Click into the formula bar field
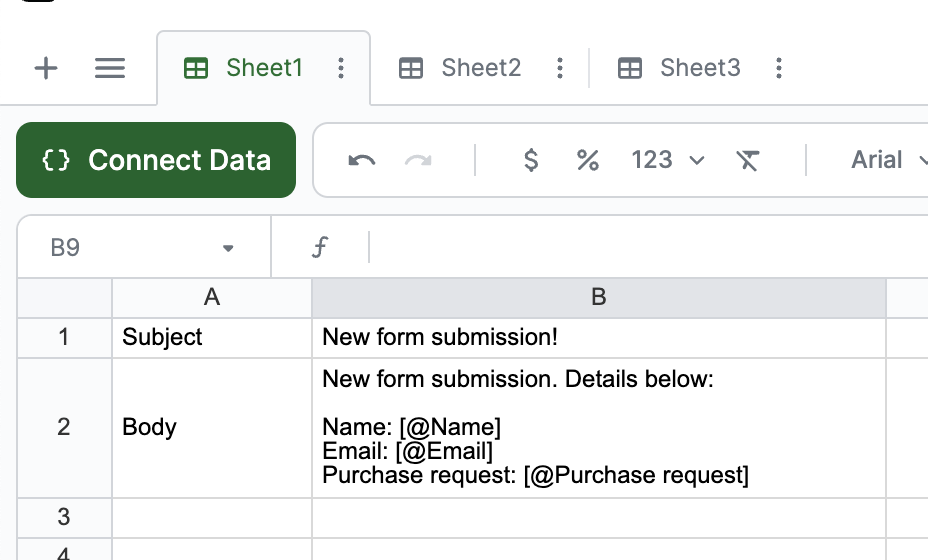928x560 pixels. coord(640,248)
